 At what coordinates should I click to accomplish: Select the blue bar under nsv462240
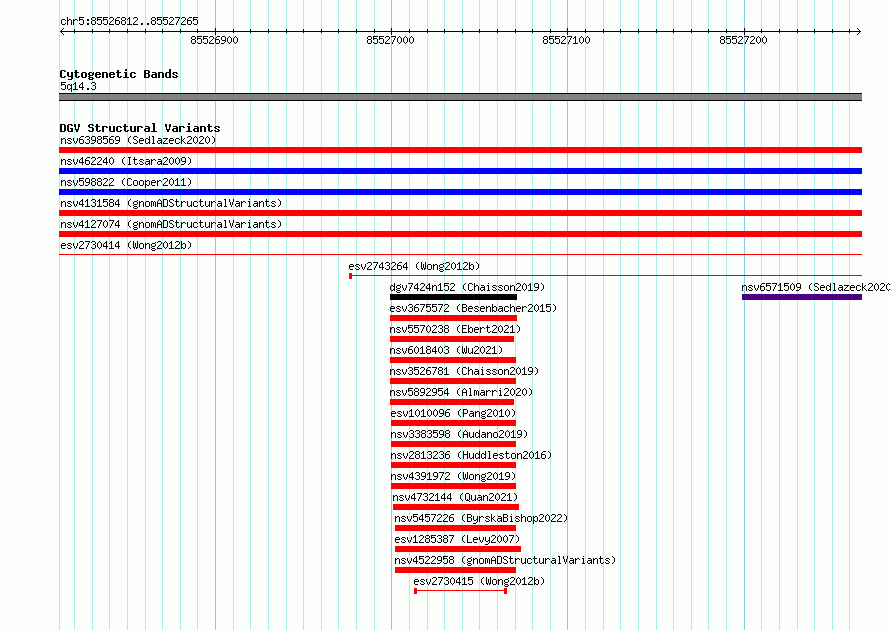click(x=460, y=171)
